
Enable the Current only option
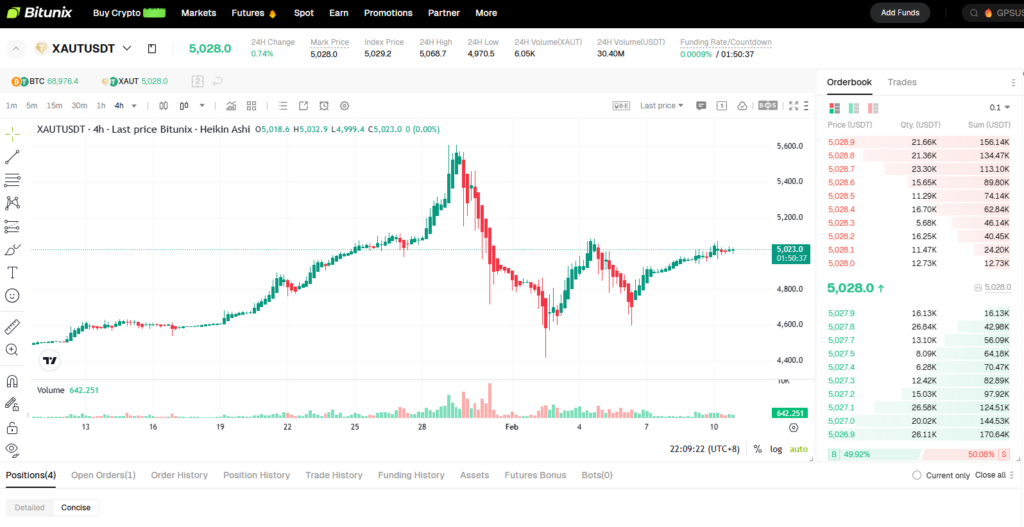(x=916, y=475)
